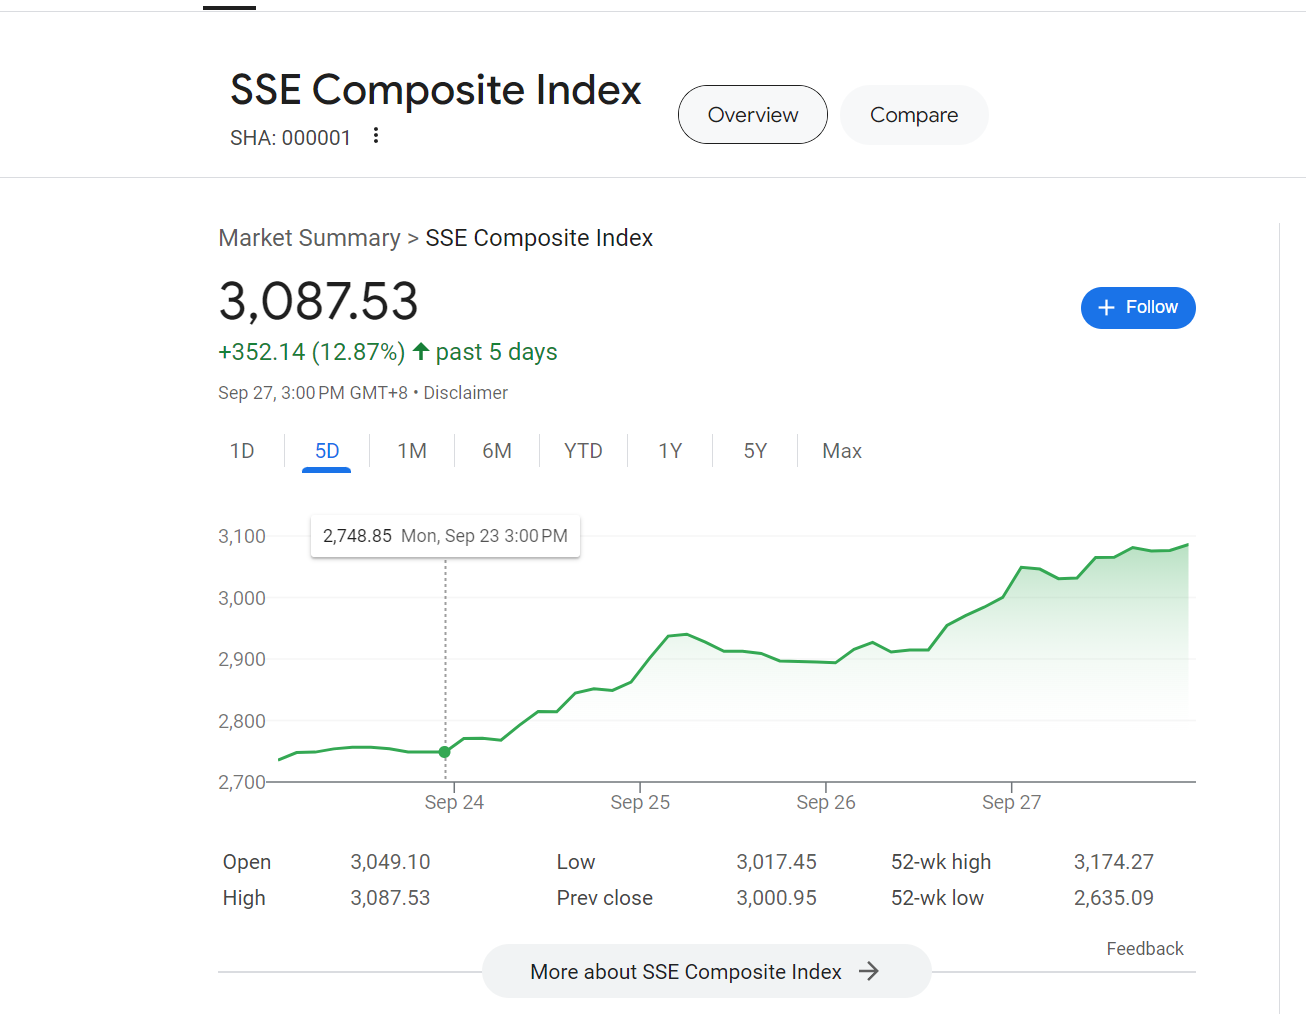Click the arrow icon after More about SSE
This screenshot has width=1306, height=1014.
click(x=869, y=971)
